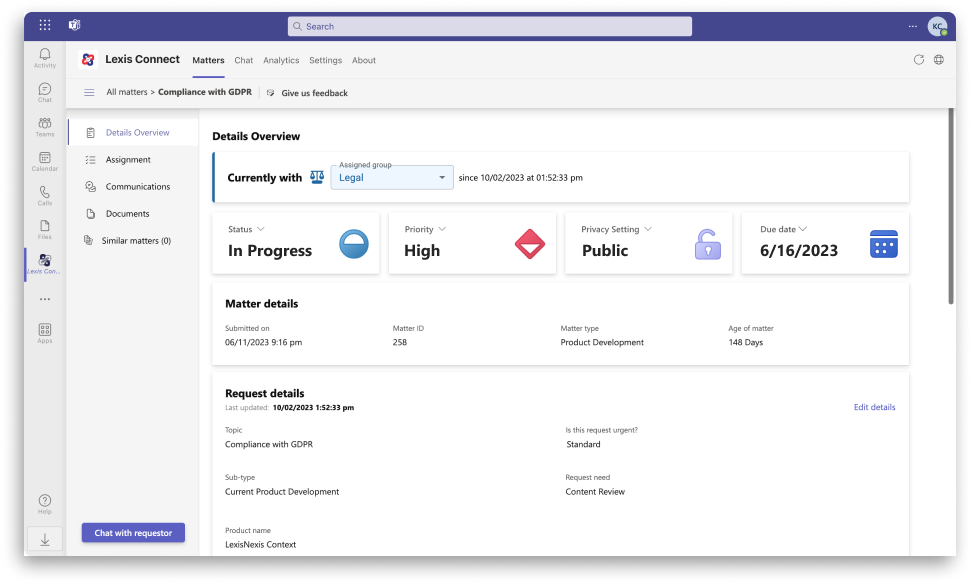Go back to All matters breadcrumb
The image size is (972, 584).
point(126,92)
